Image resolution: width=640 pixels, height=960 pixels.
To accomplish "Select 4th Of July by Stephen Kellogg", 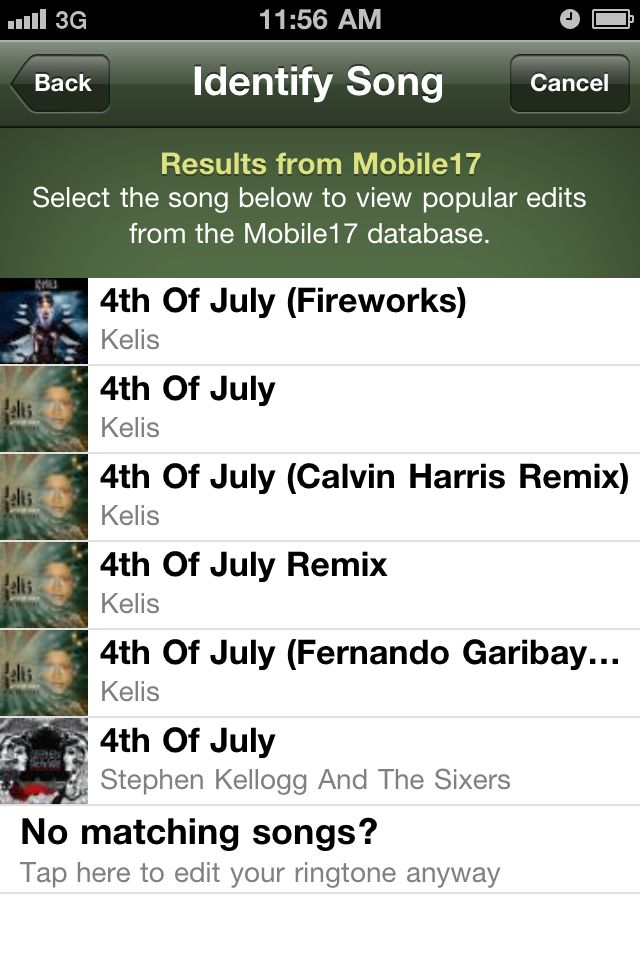I will coord(320,762).
